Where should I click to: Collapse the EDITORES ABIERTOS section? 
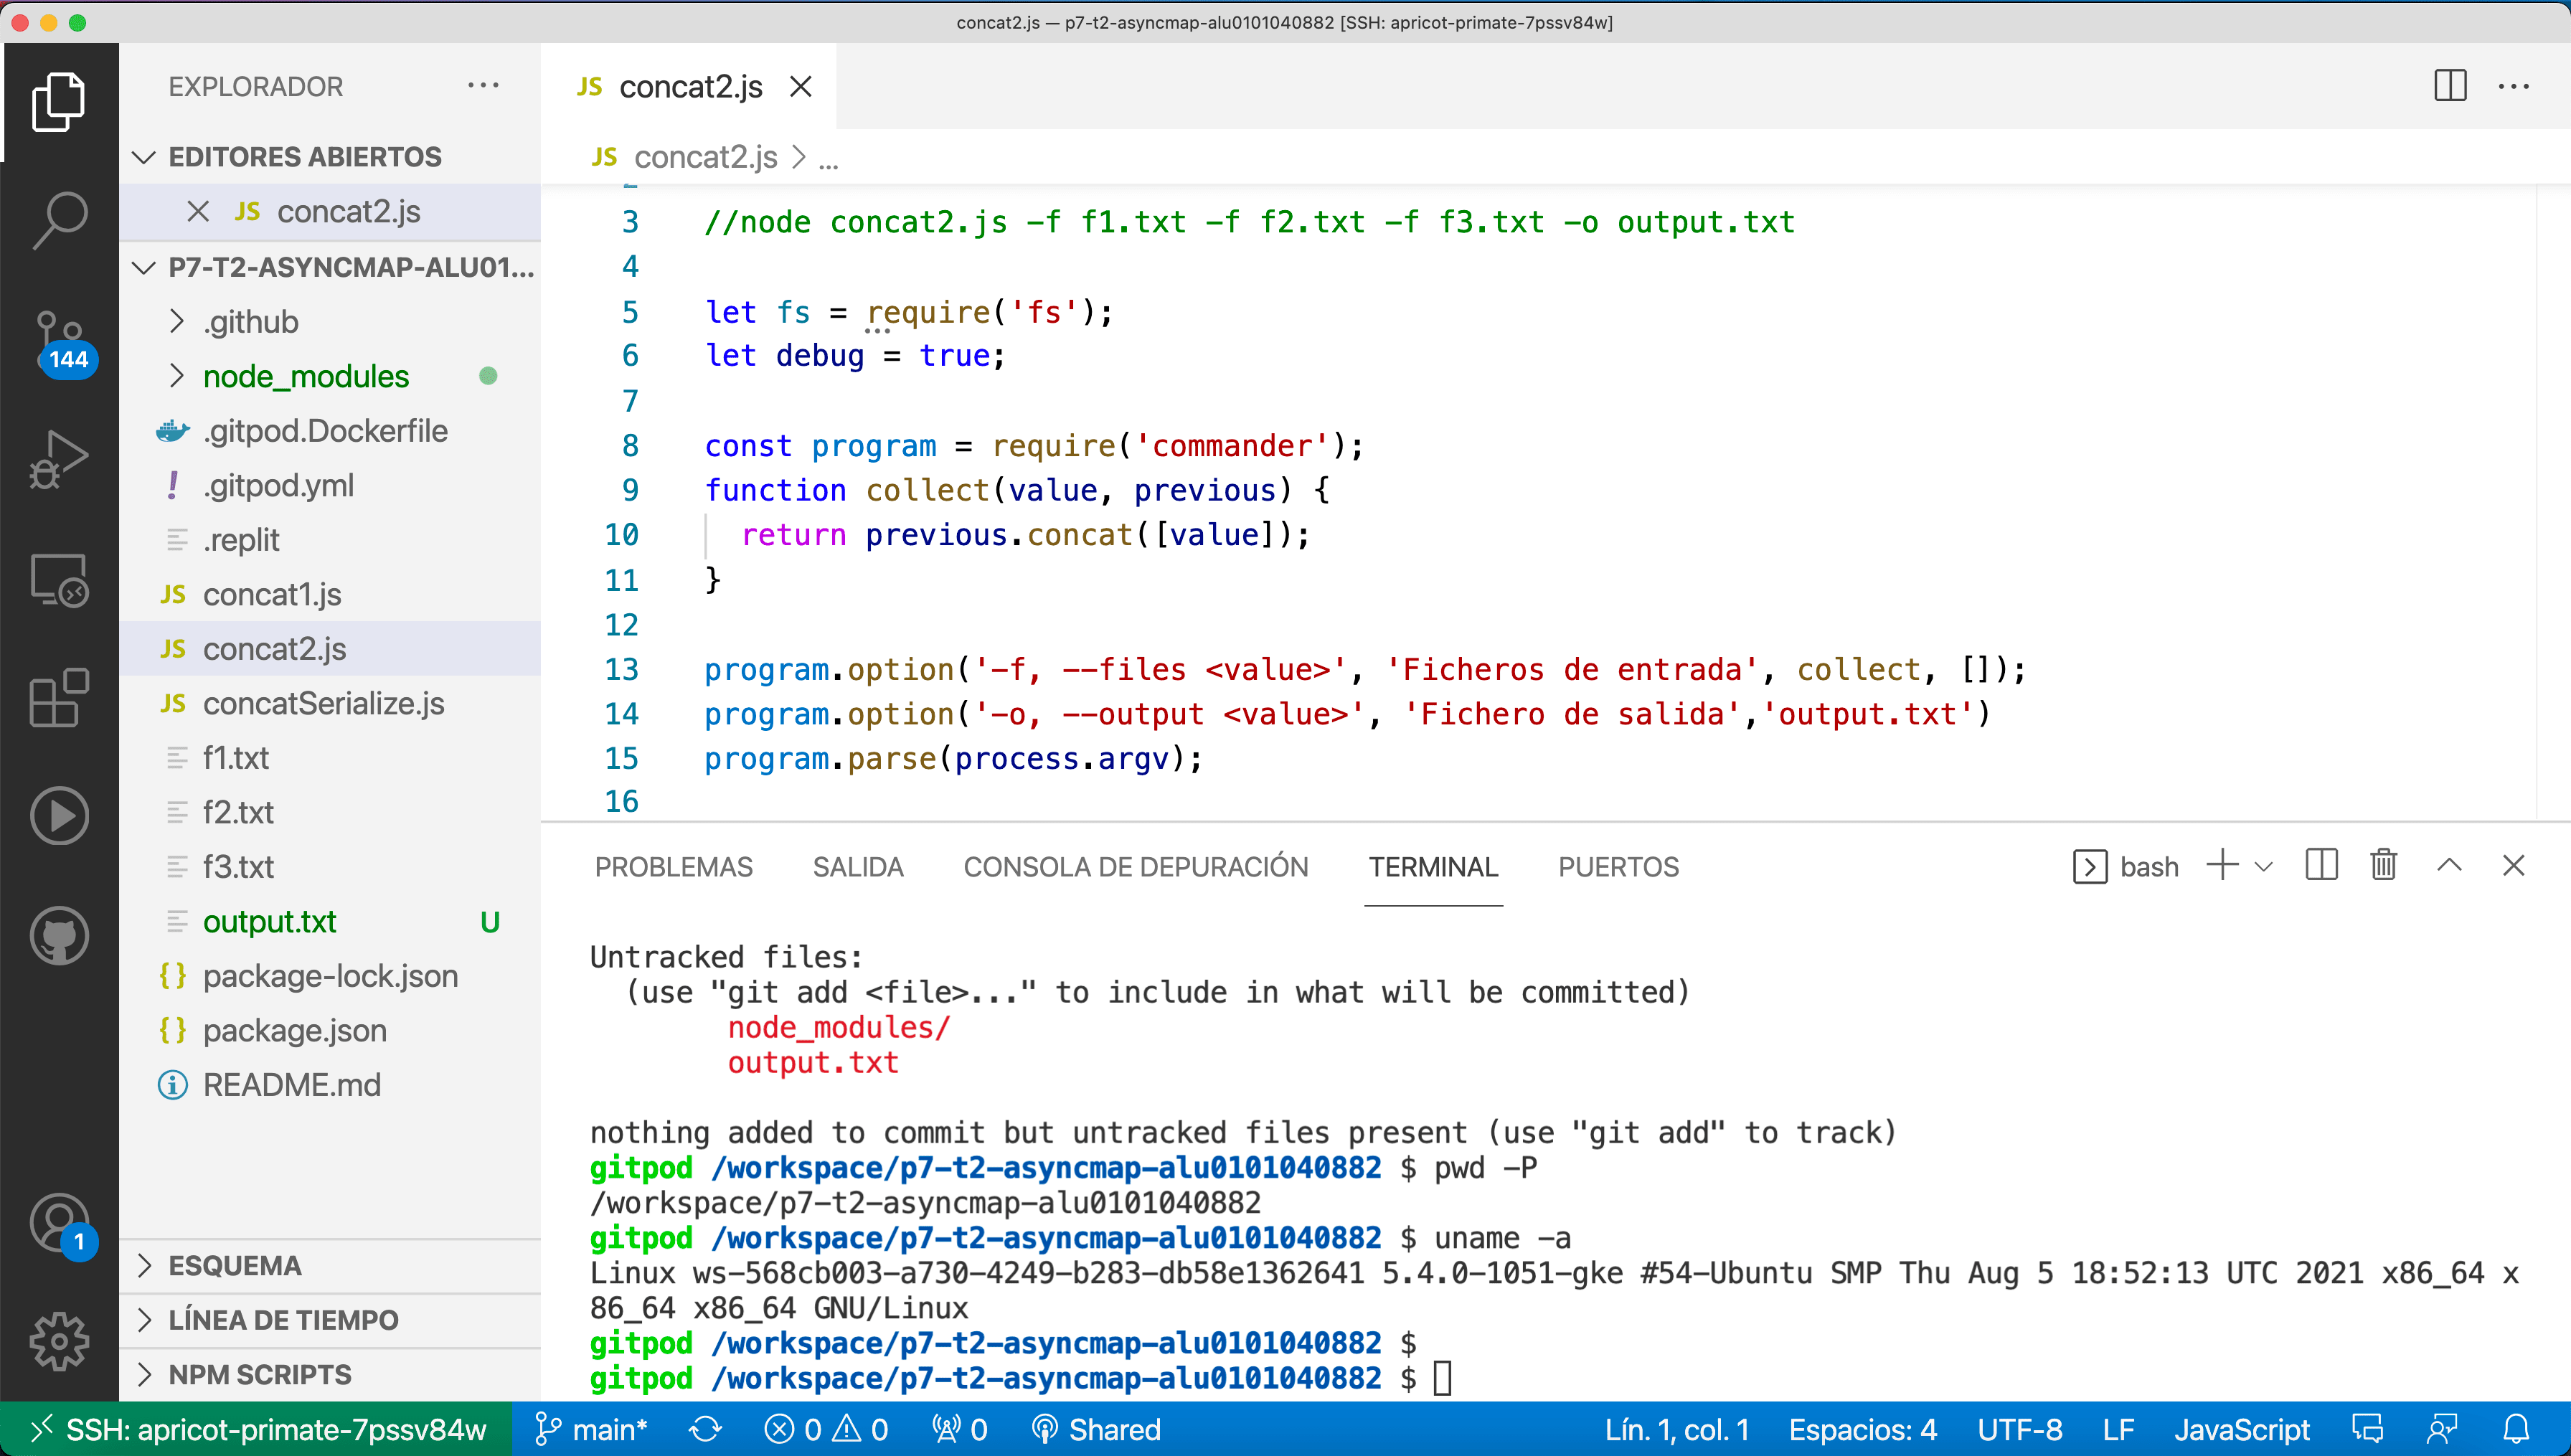click(304, 157)
